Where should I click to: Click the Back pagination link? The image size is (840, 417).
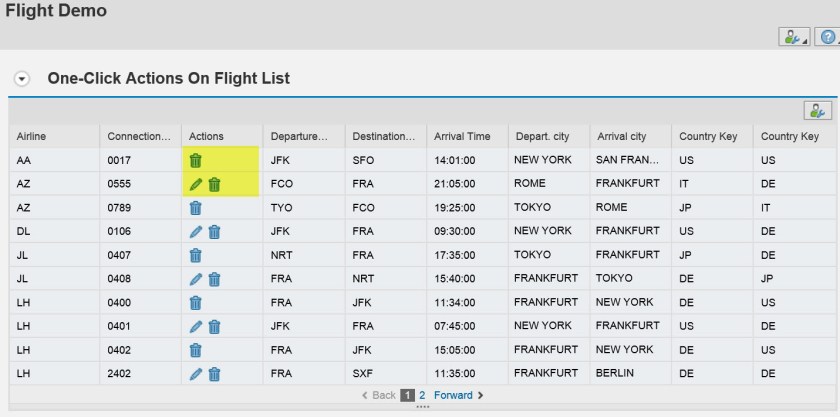tap(379, 396)
